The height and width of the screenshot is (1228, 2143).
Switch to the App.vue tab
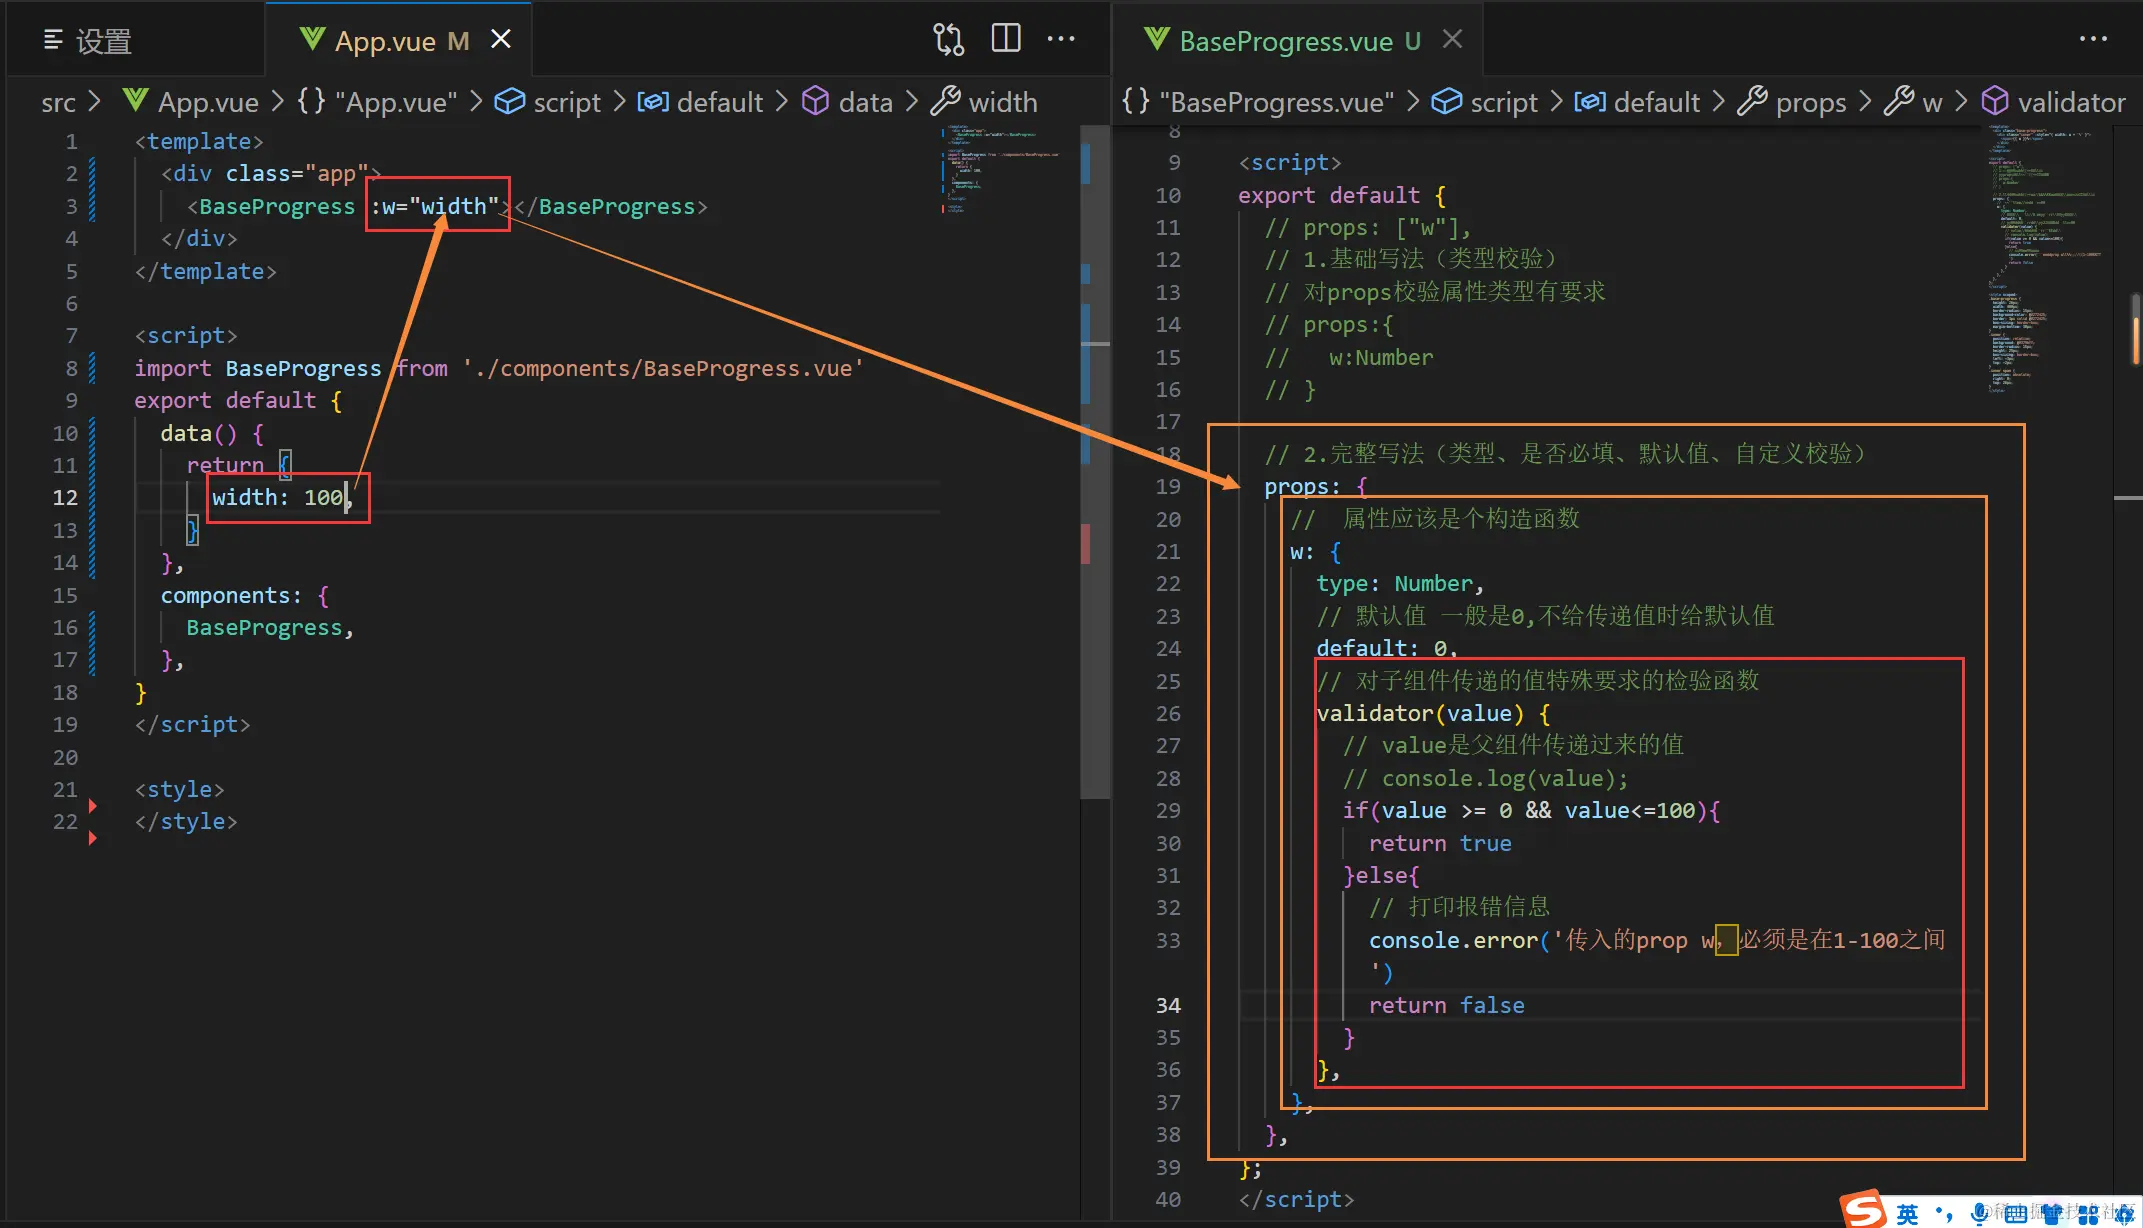tap(400, 40)
